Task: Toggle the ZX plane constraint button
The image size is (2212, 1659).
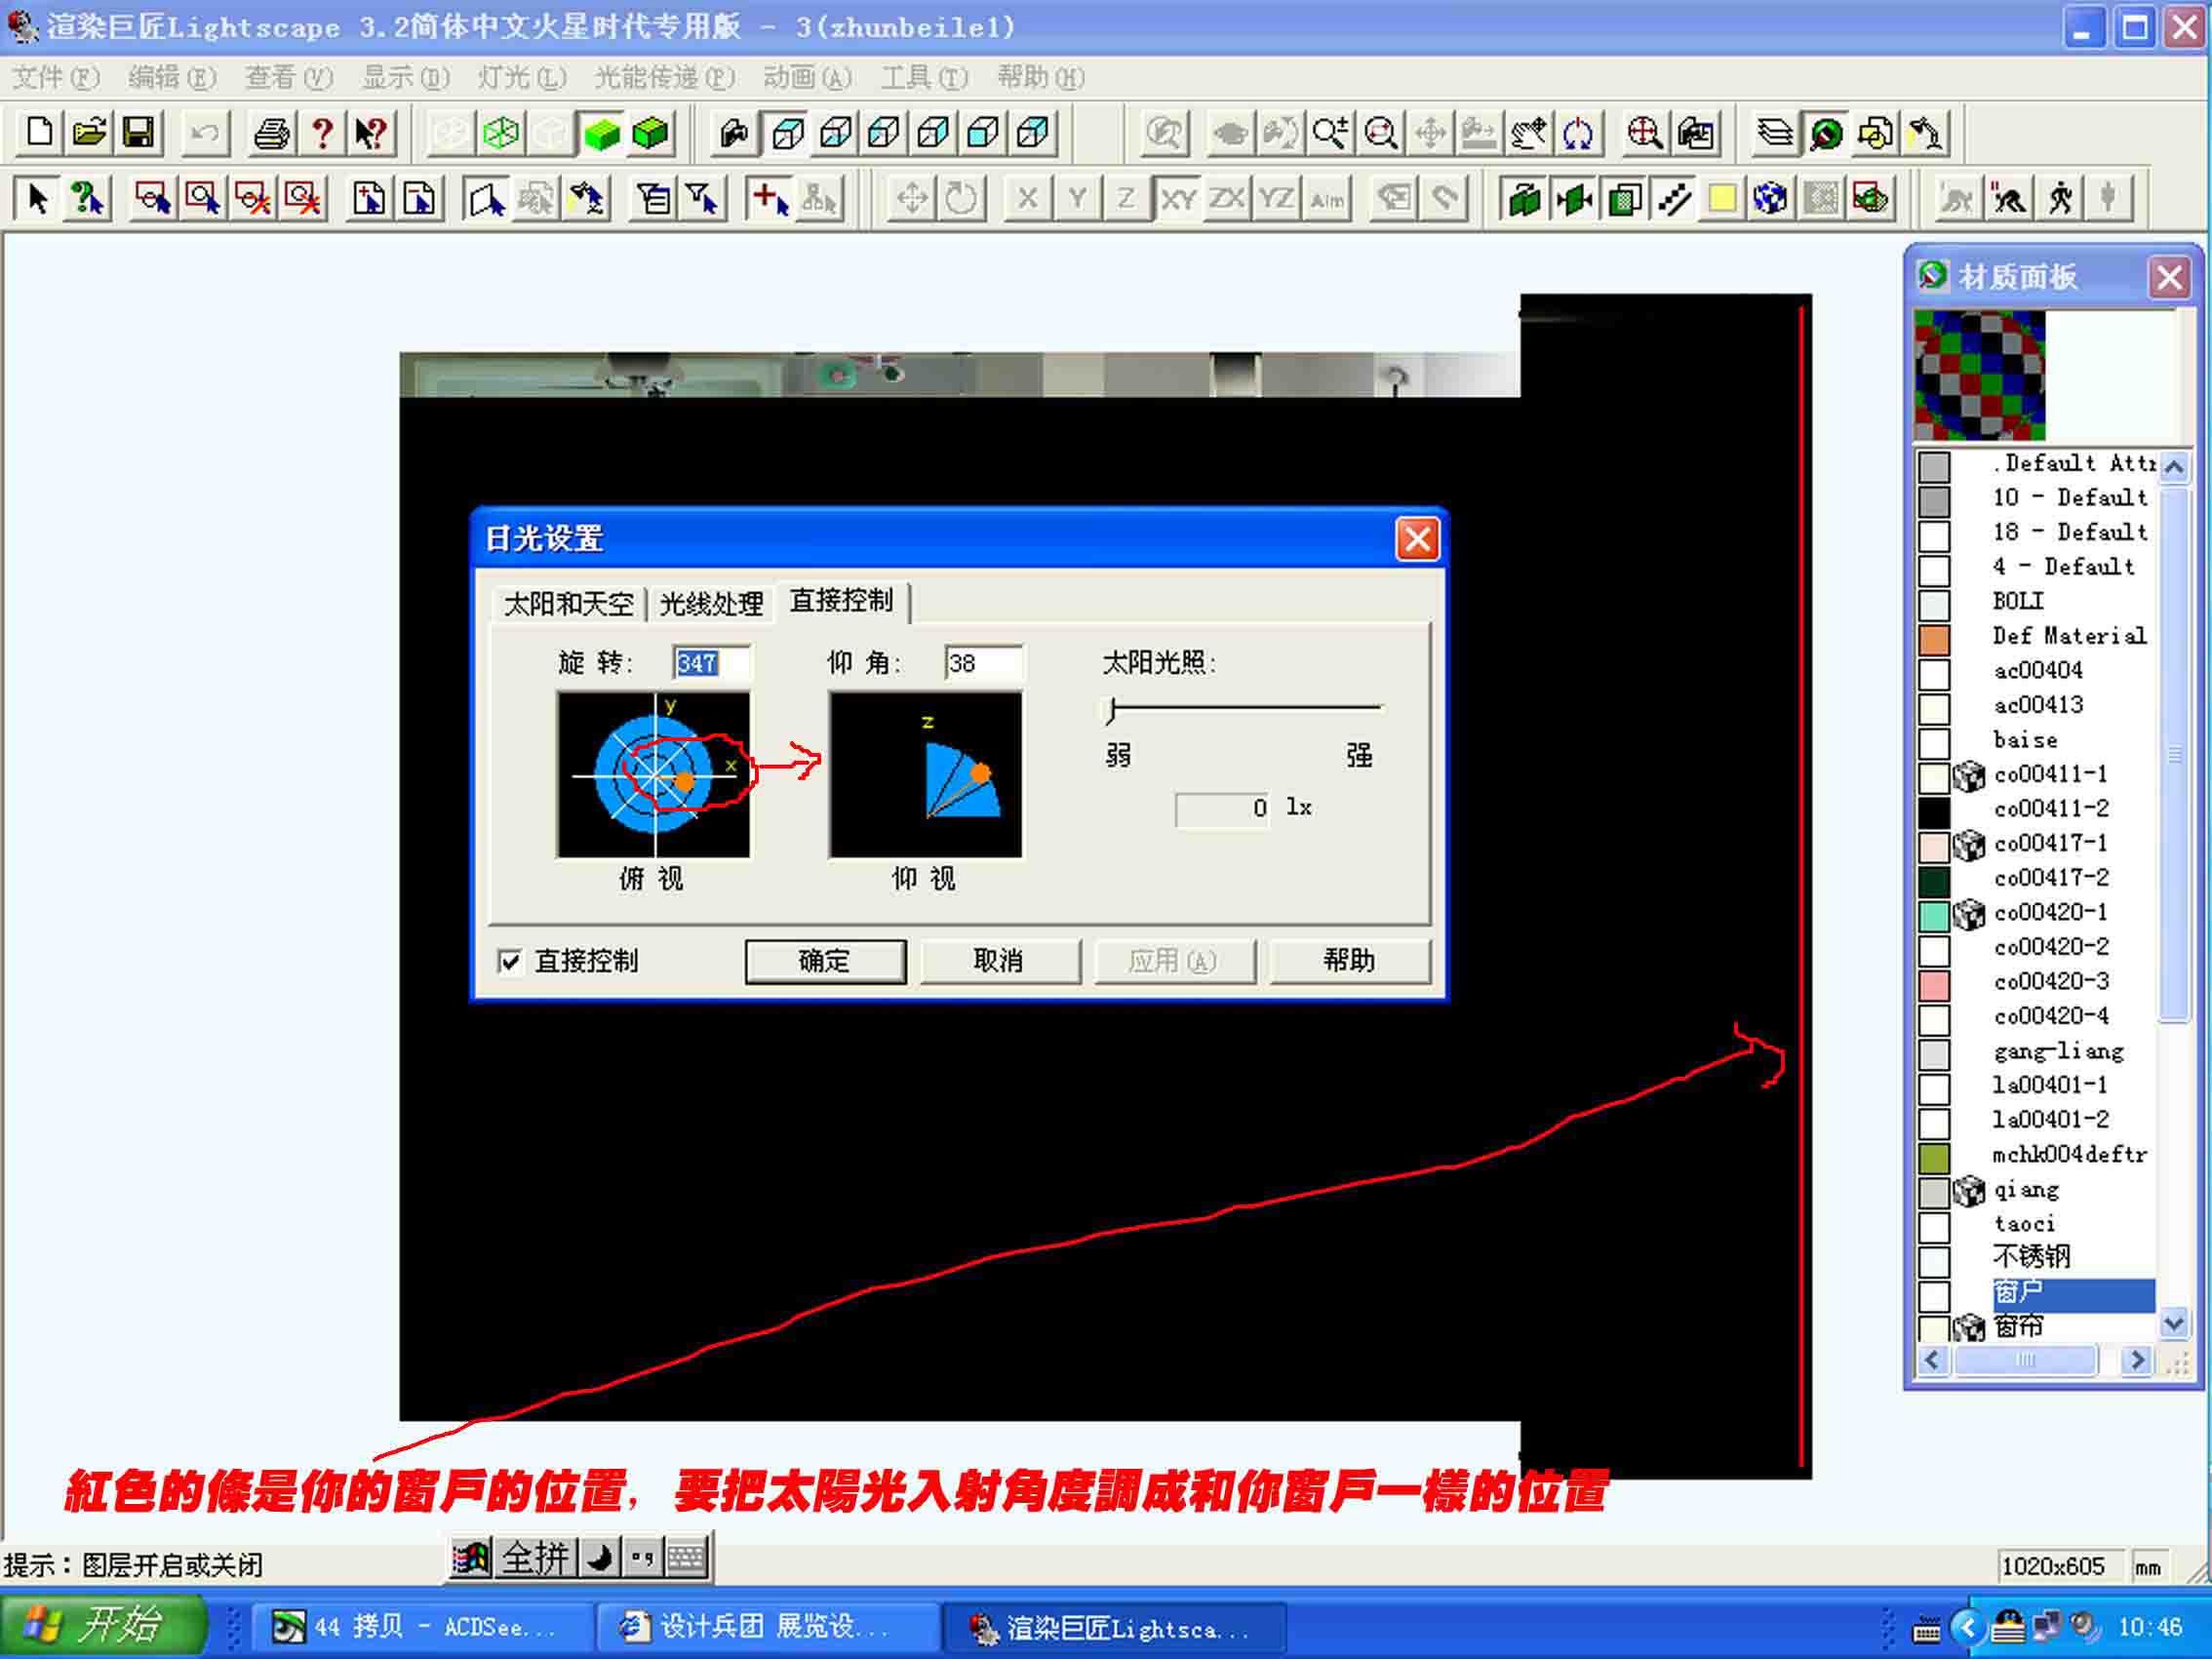Action: [x=1227, y=199]
